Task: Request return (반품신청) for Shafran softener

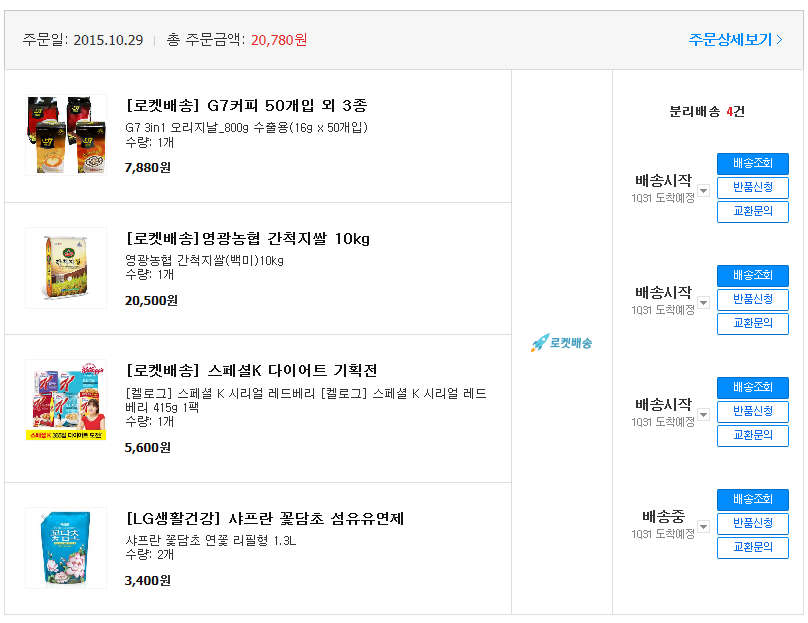Action: [752, 524]
